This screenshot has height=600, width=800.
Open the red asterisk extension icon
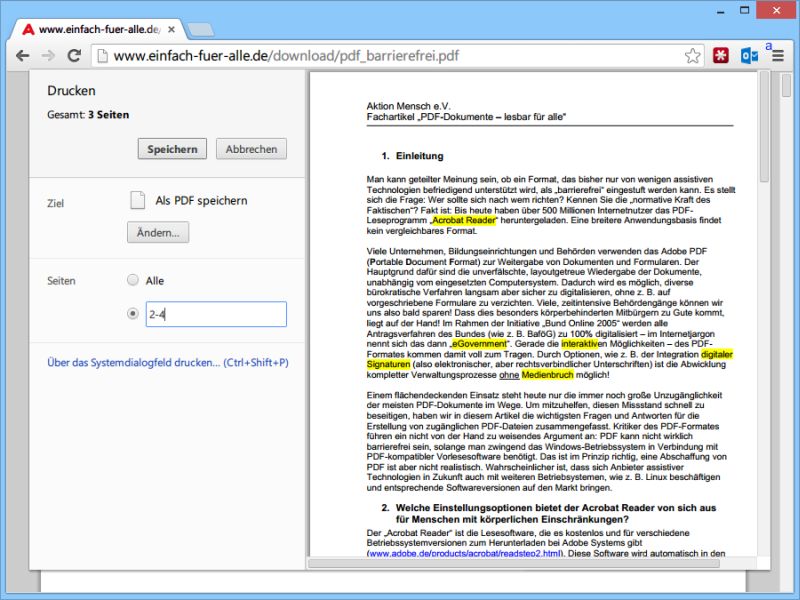point(720,56)
